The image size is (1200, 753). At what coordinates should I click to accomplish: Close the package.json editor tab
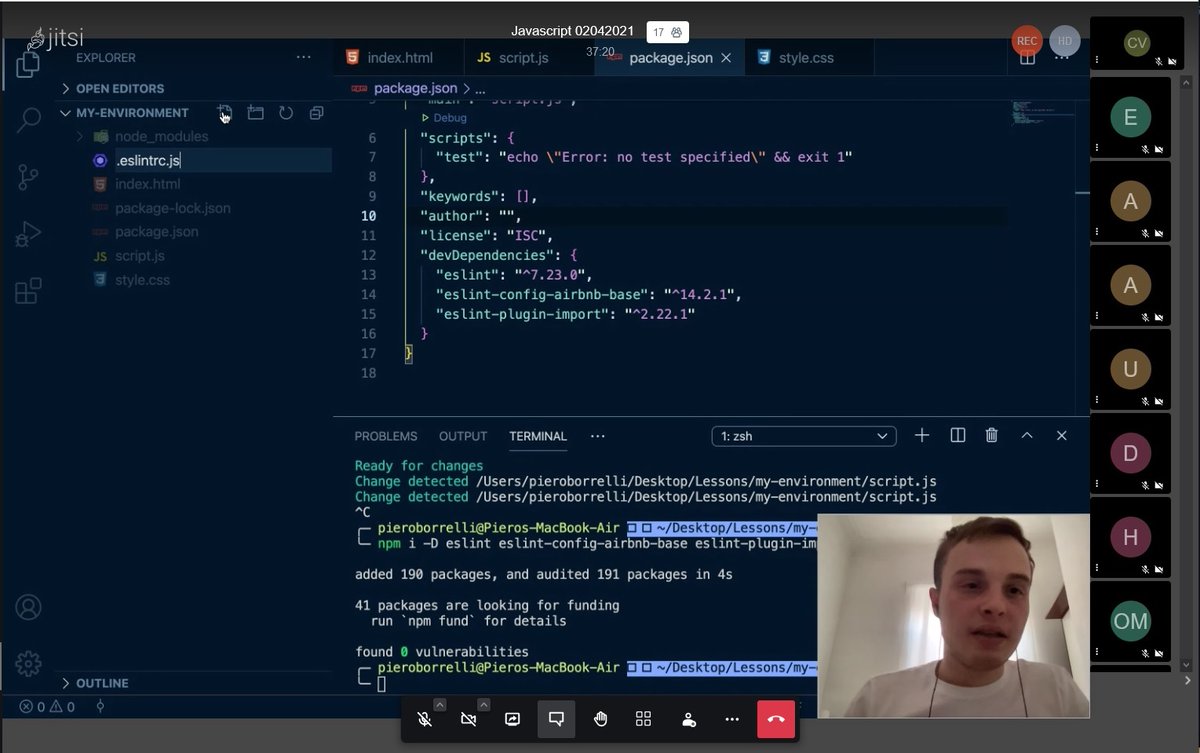[x=726, y=58]
